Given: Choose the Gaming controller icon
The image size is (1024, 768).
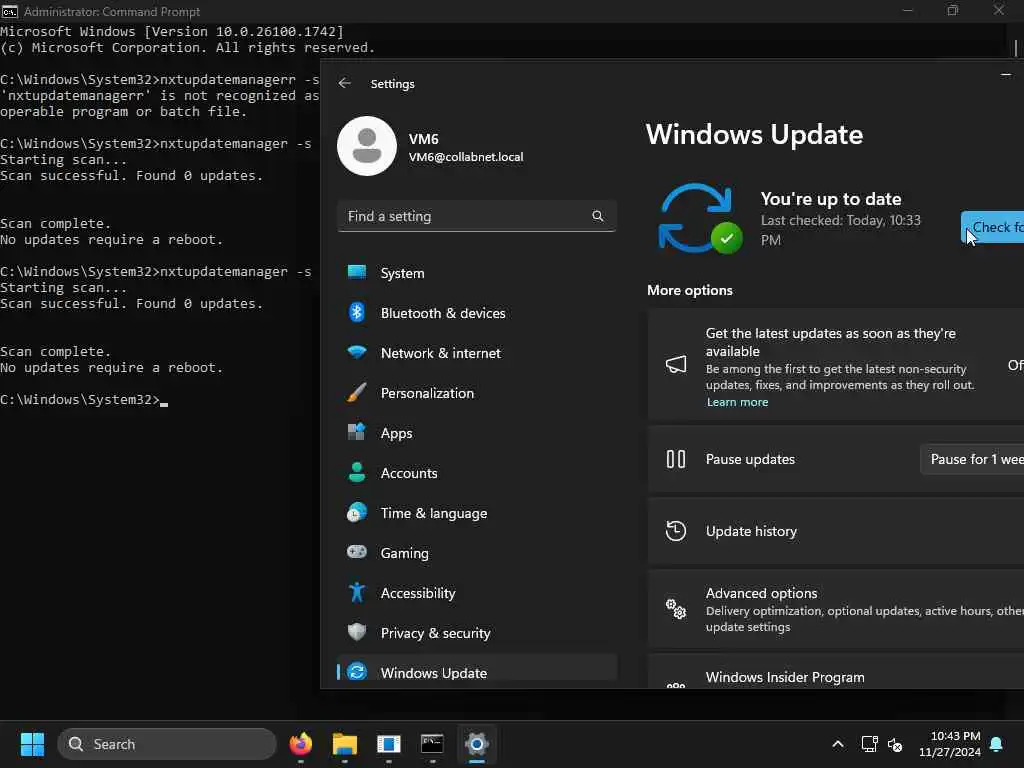Looking at the screenshot, I should [357, 552].
